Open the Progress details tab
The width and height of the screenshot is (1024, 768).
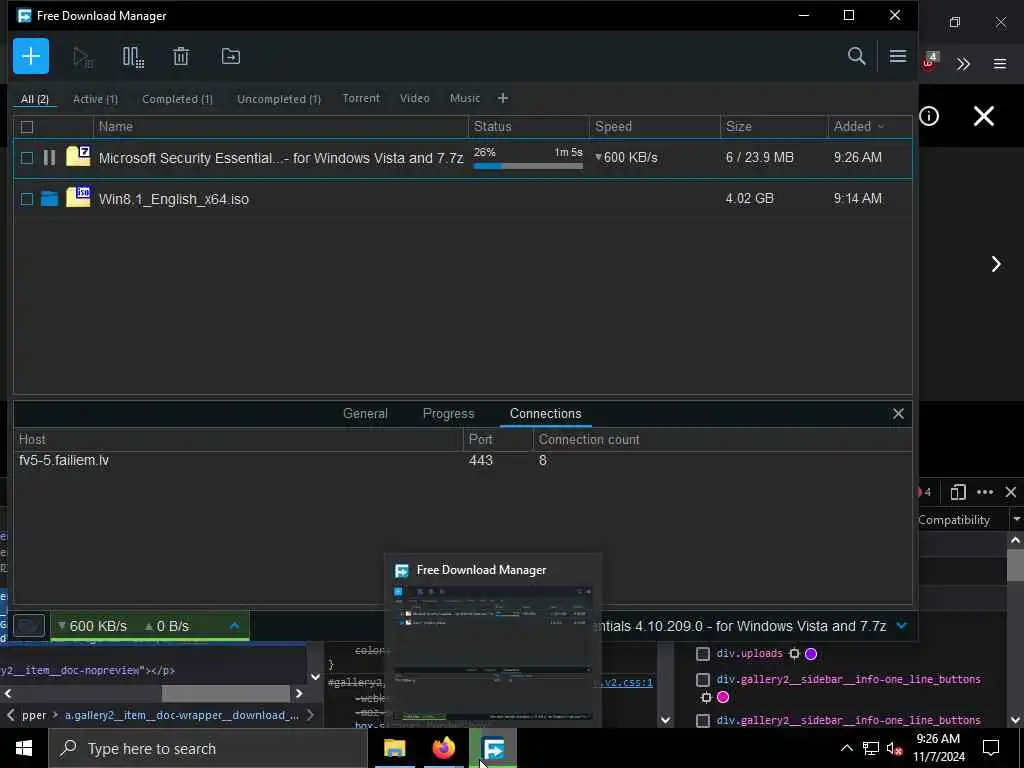click(x=449, y=413)
